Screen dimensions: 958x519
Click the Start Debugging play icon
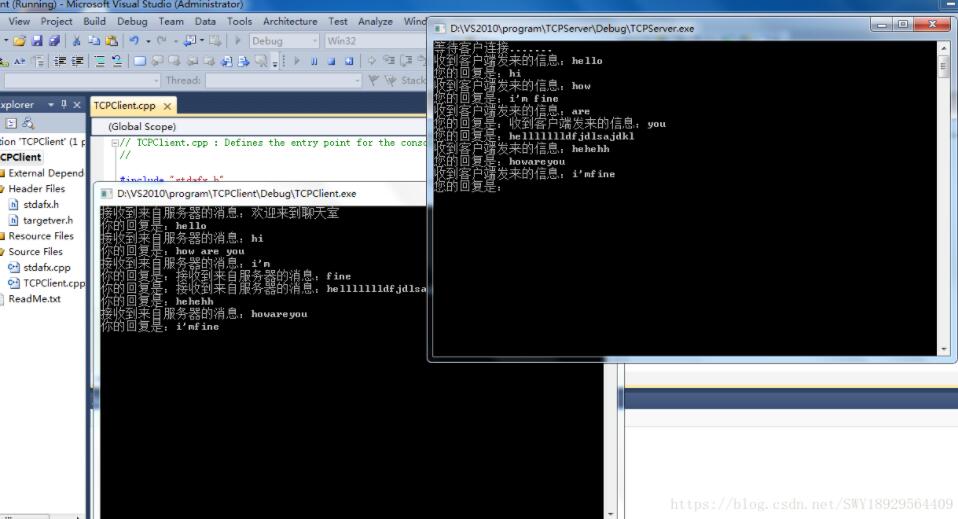click(238, 41)
